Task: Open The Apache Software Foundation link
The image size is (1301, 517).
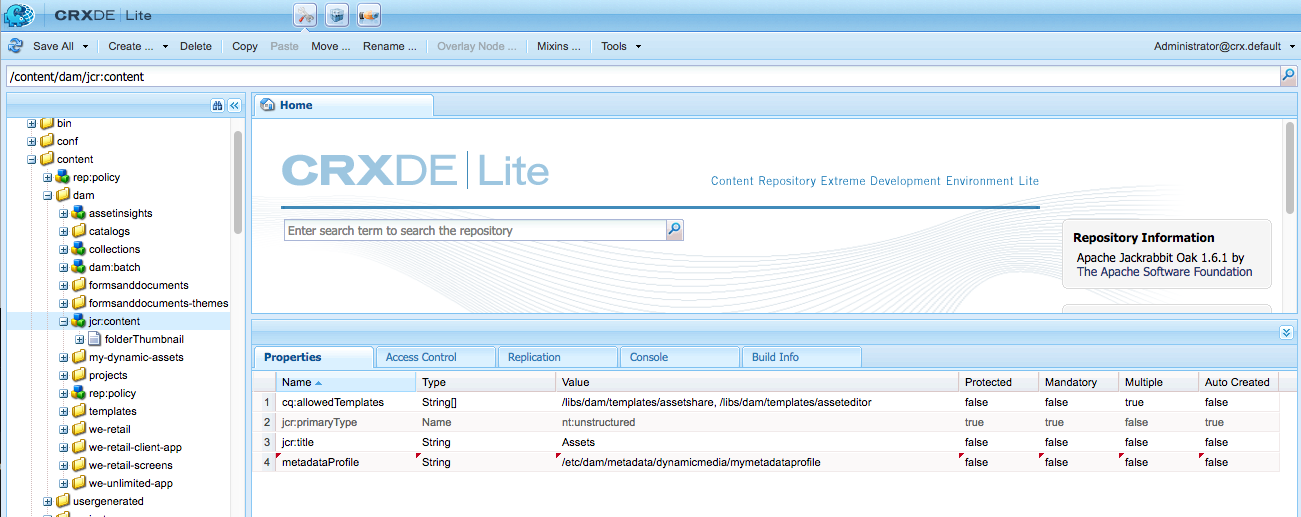Action: (1164, 272)
